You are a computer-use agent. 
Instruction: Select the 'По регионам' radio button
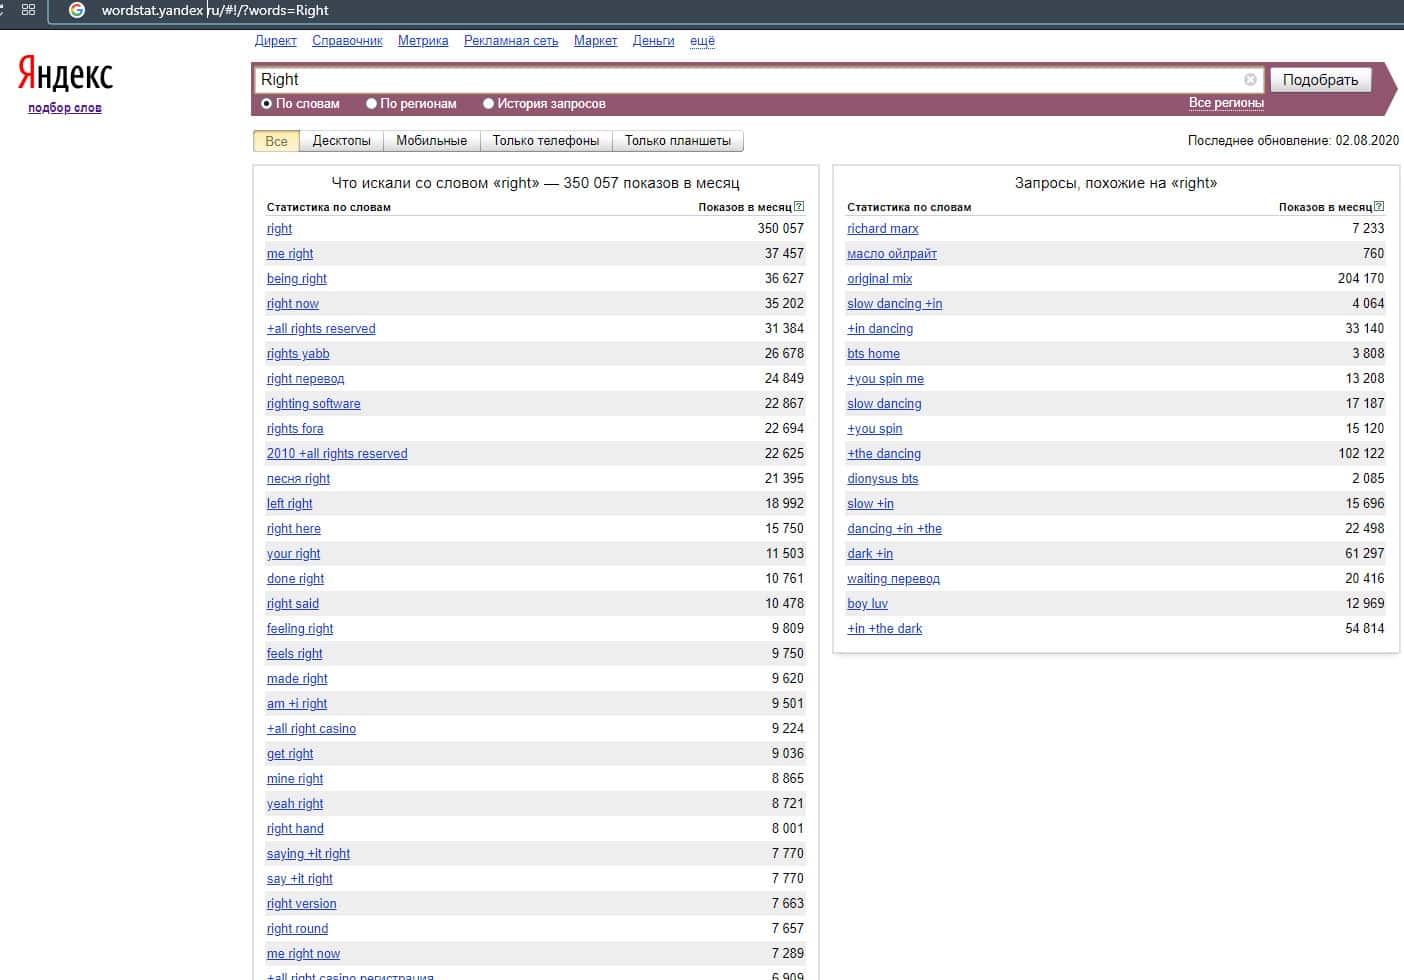tap(371, 104)
